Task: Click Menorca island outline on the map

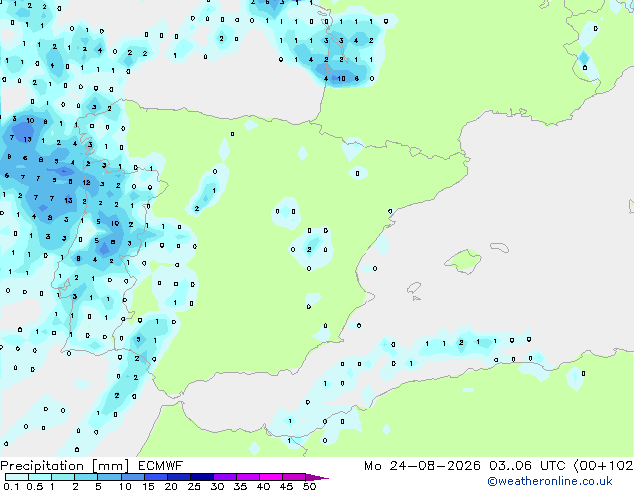Action: (x=500, y=247)
